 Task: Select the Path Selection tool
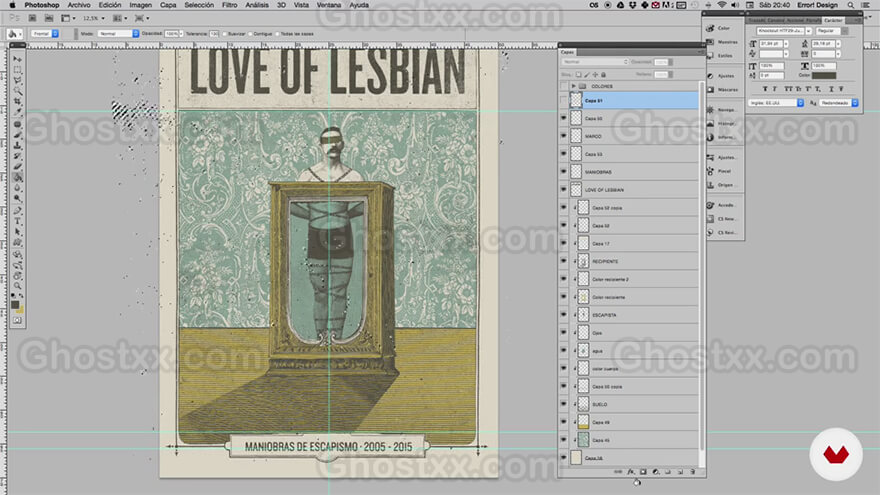17,232
